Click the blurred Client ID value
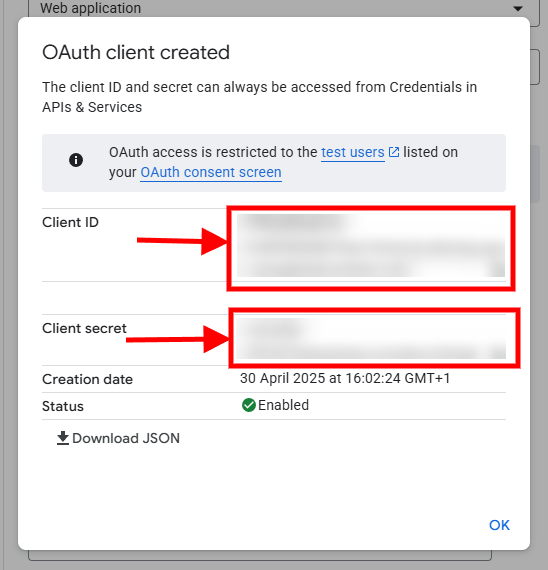 click(371, 245)
